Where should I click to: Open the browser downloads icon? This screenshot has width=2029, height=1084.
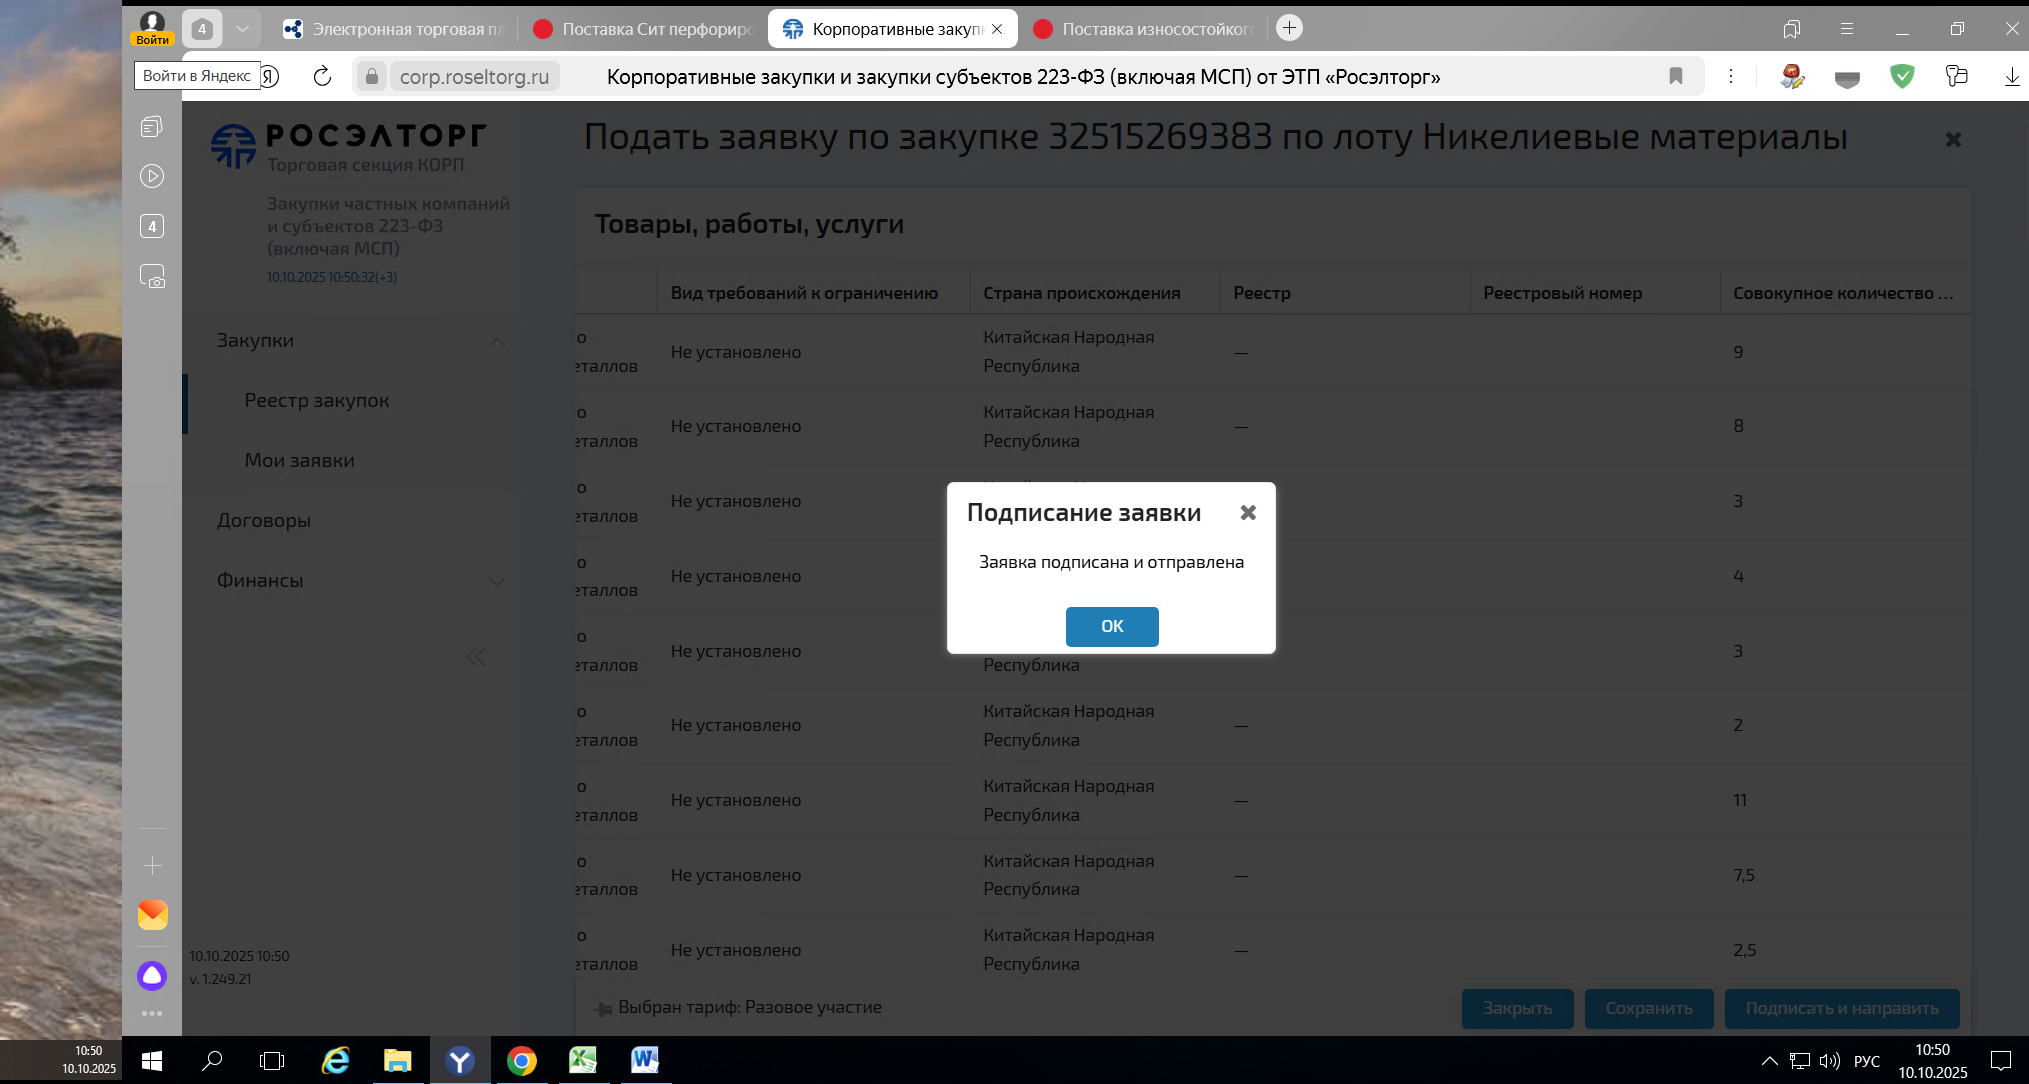coord(2011,76)
